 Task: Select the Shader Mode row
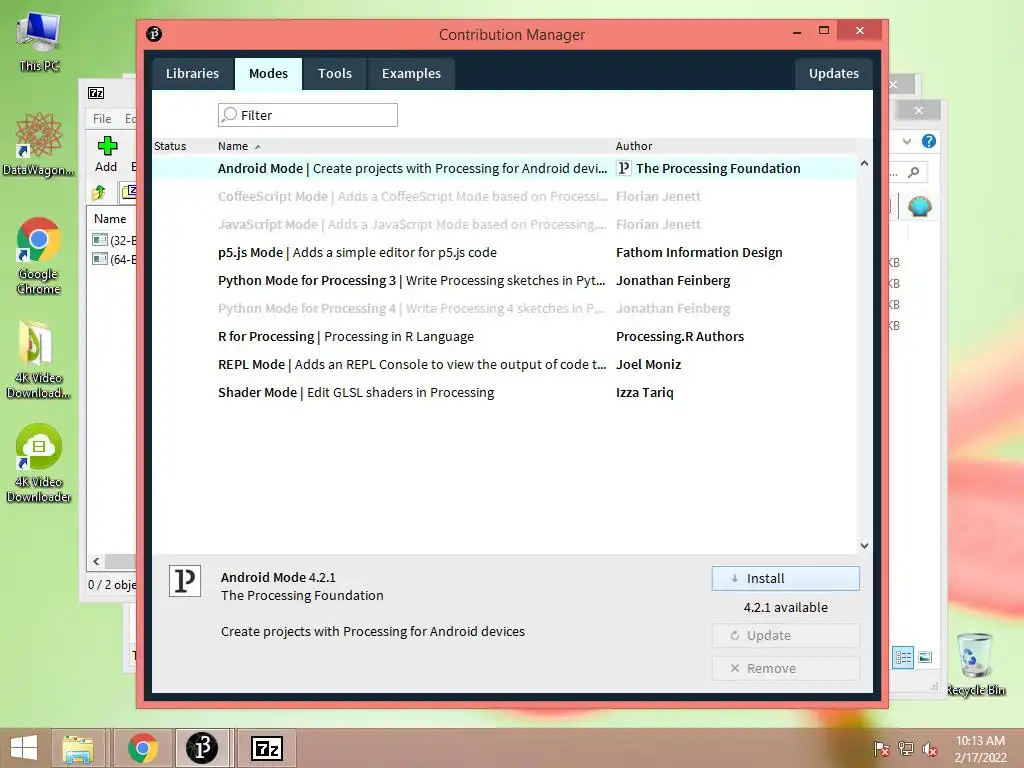point(504,393)
